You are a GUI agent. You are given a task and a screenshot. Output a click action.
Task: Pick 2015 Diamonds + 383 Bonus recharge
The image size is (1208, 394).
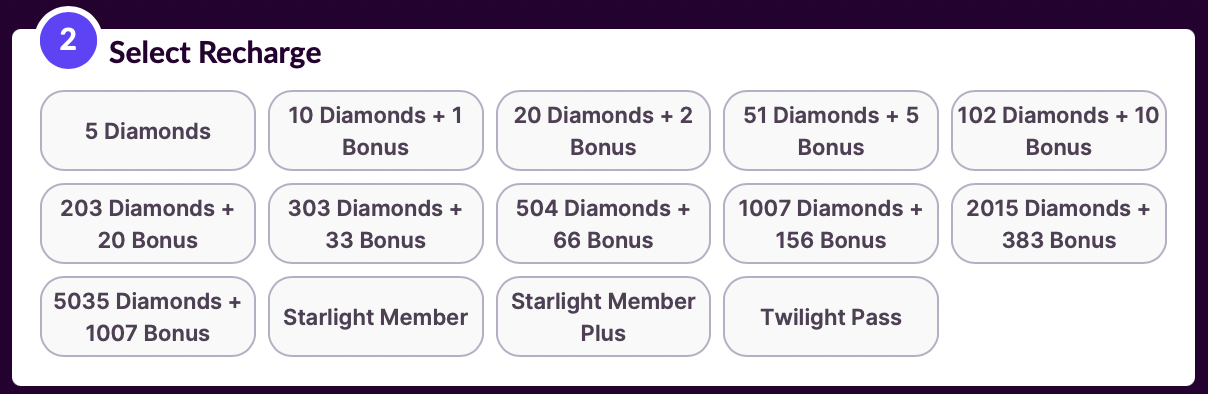click(x=1059, y=224)
